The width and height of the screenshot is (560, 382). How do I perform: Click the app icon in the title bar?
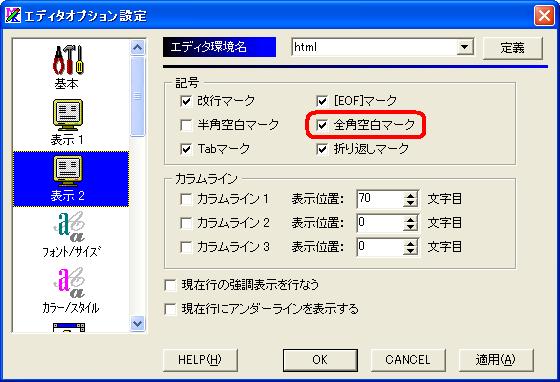coord(13,15)
